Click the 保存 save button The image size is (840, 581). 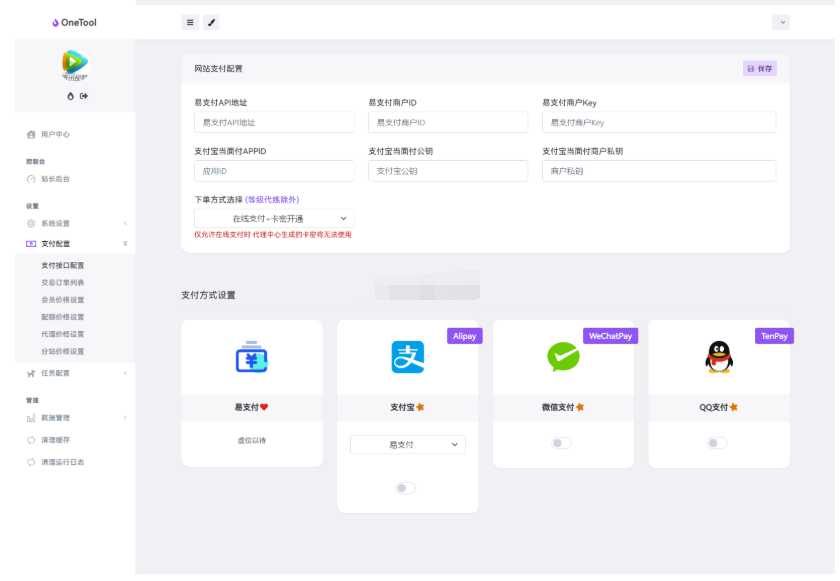pyautogui.click(x=760, y=68)
